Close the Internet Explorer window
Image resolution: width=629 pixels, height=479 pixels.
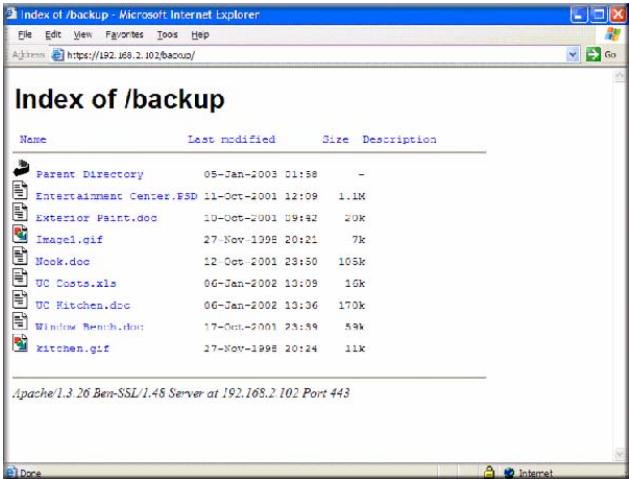pos(618,15)
